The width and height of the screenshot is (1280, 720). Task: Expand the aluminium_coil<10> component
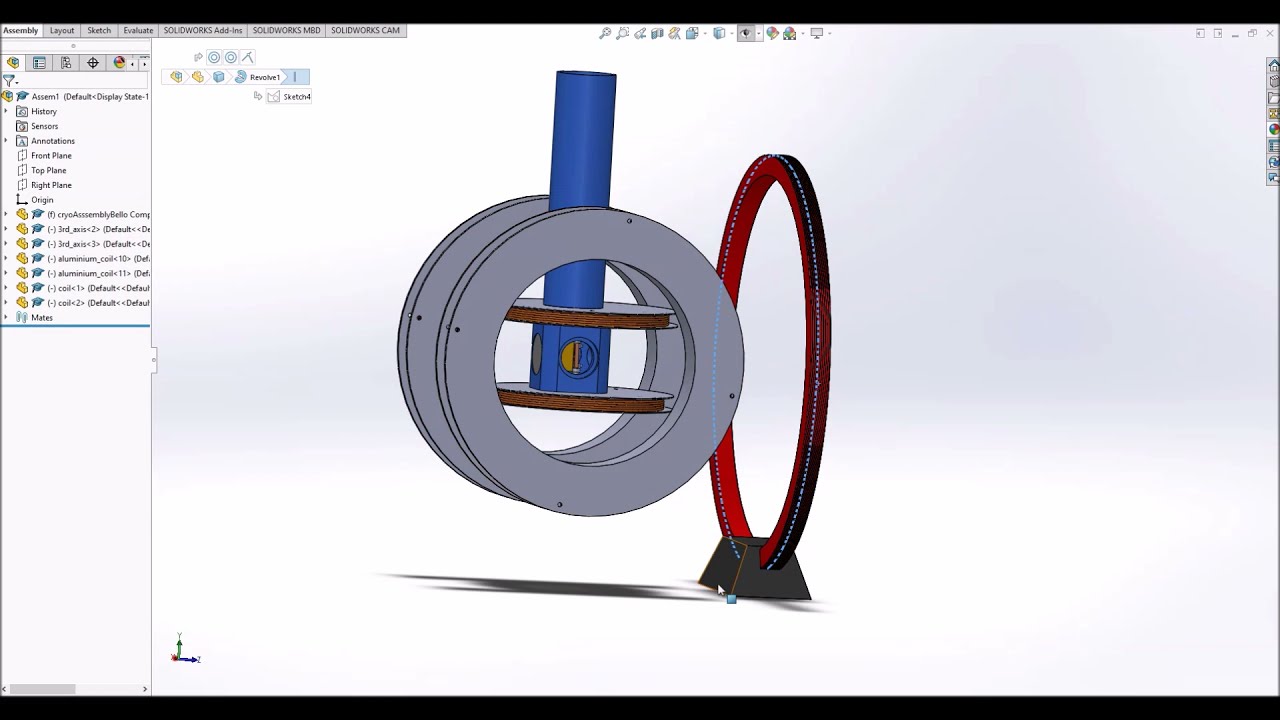click(6, 259)
